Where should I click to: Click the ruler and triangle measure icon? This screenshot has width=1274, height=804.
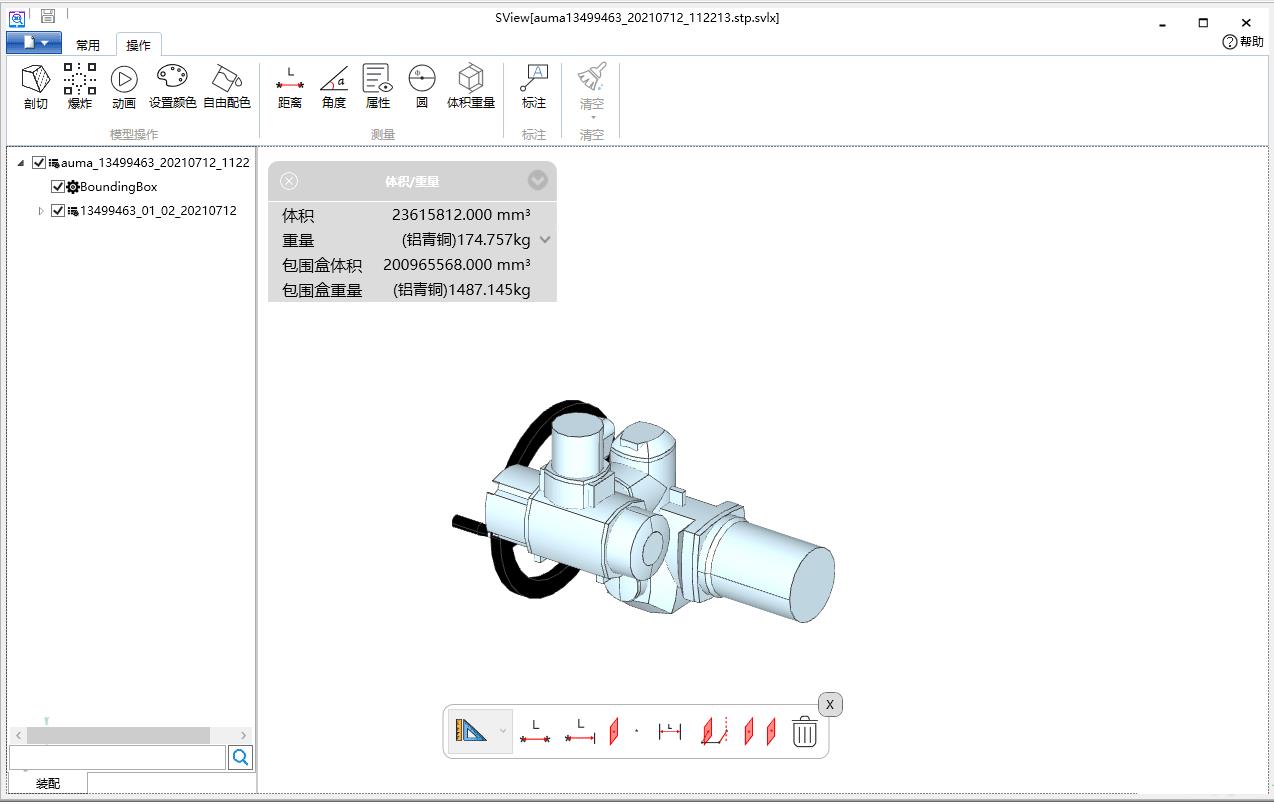471,732
